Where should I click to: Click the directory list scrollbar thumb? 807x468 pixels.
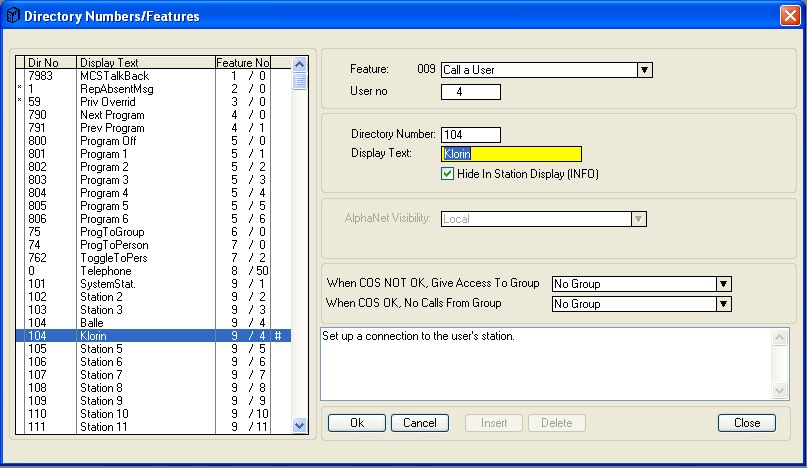(x=300, y=81)
